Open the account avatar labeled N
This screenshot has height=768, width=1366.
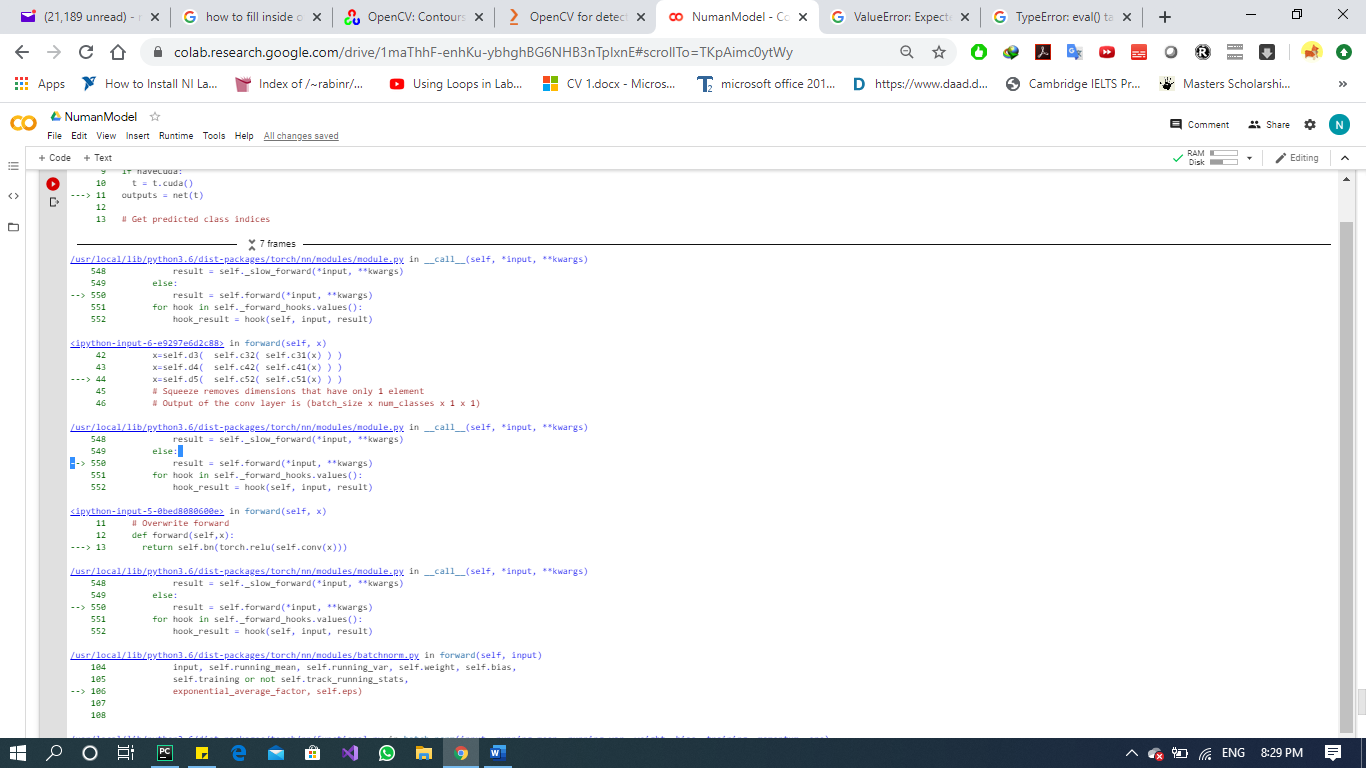[x=1339, y=125]
